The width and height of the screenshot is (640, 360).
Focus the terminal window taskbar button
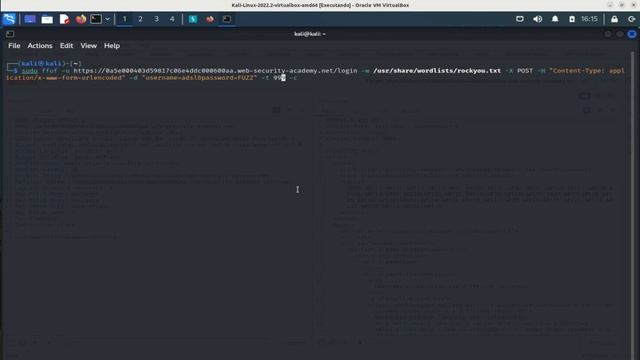pos(227,19)
